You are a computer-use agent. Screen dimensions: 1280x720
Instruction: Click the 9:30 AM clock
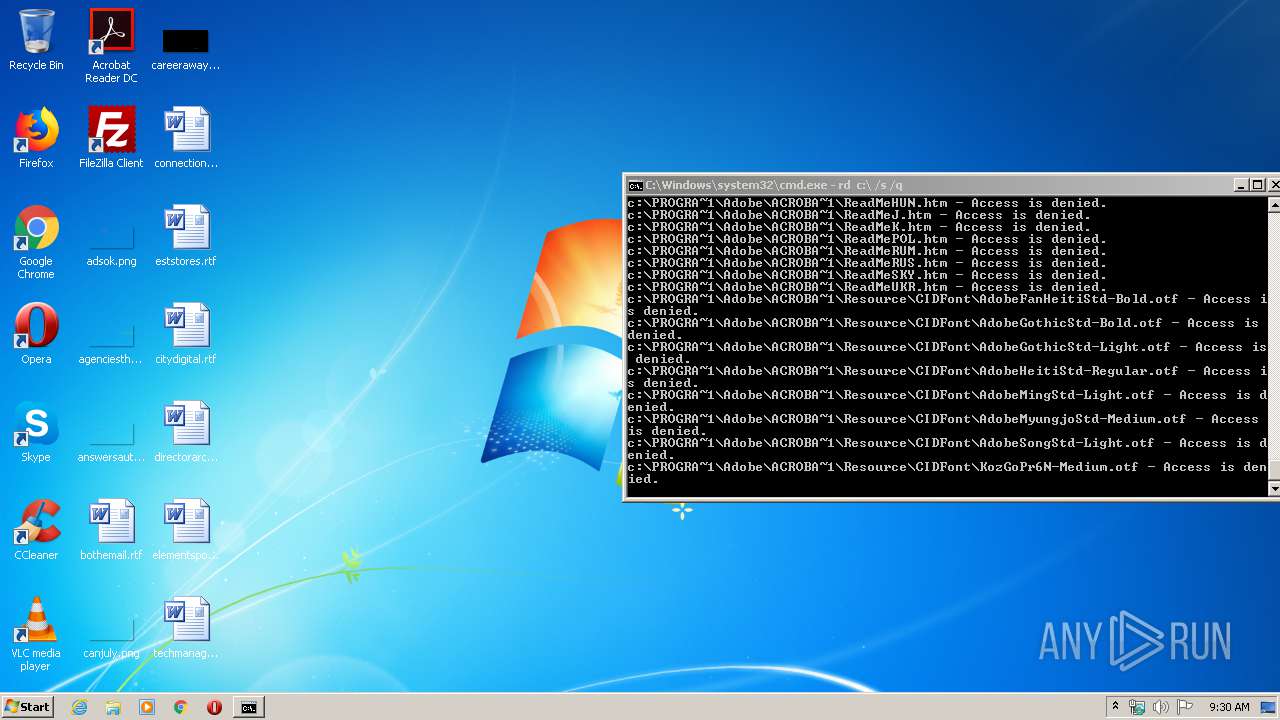tap(1229, 707)
